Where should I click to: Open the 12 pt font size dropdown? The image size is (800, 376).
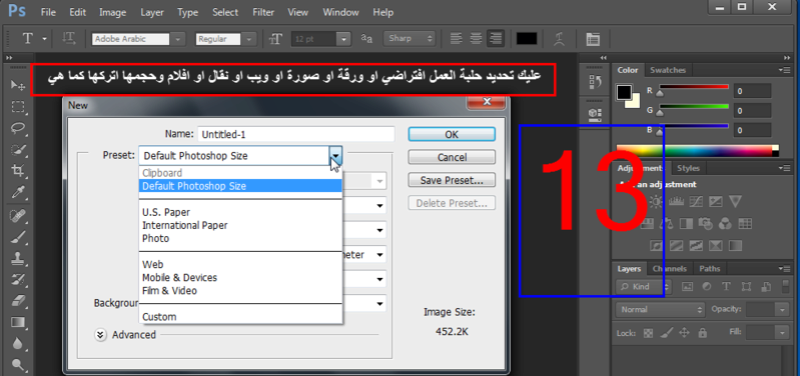pyautogui.click(x=344, y=39)
